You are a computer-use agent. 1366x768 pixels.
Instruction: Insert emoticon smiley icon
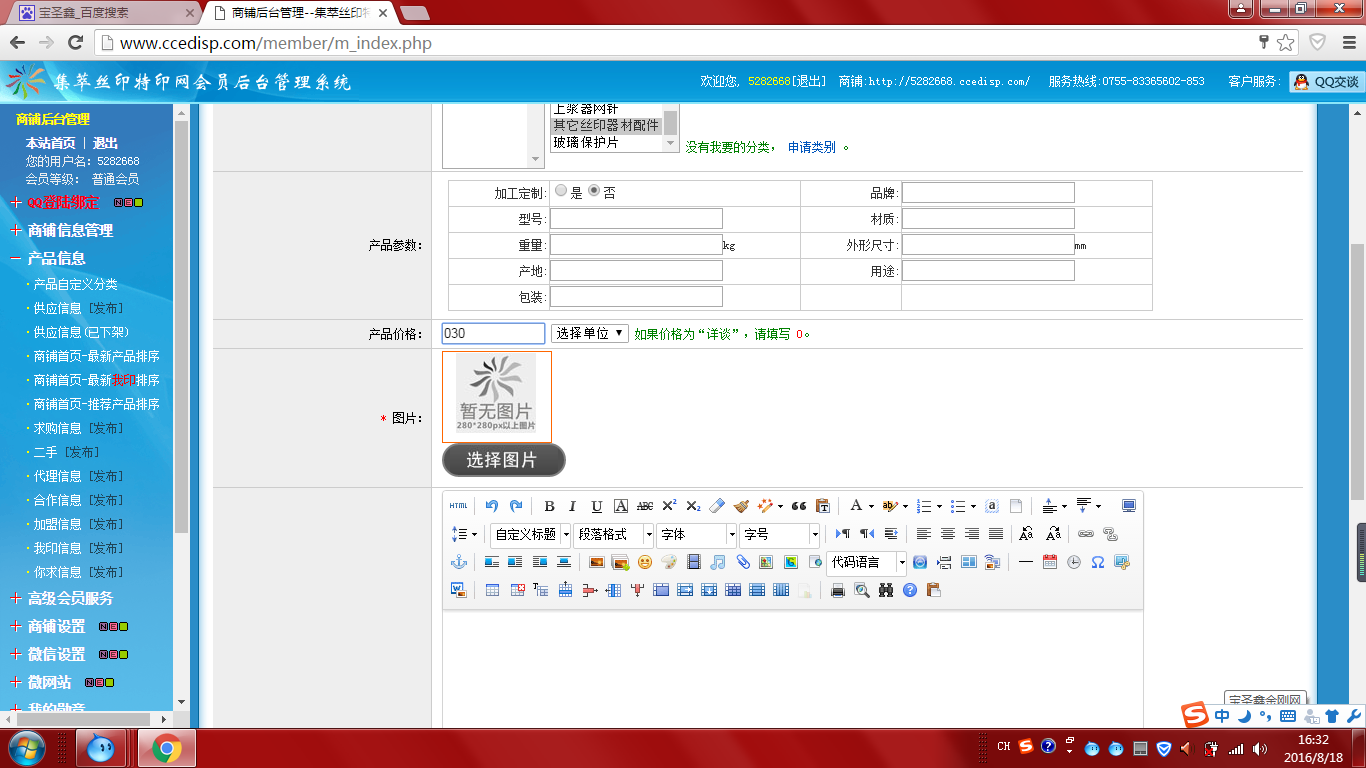tap(645, 562)
